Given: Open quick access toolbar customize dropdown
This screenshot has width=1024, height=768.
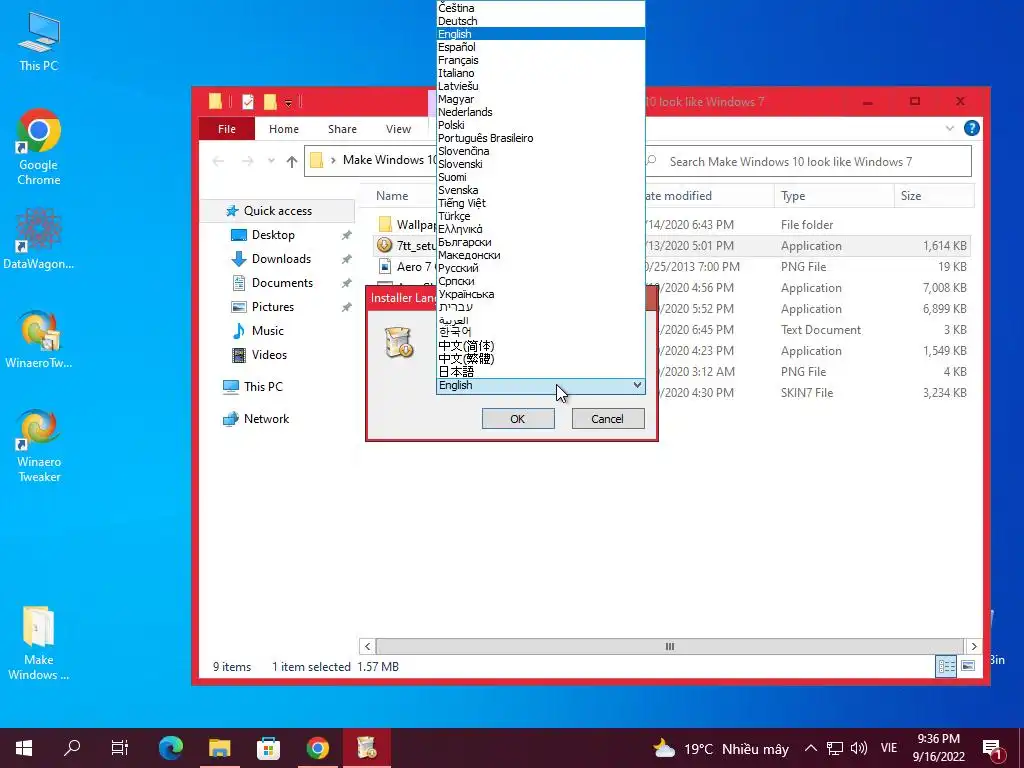Looking at the screenshot, I should tap(288, 103).
